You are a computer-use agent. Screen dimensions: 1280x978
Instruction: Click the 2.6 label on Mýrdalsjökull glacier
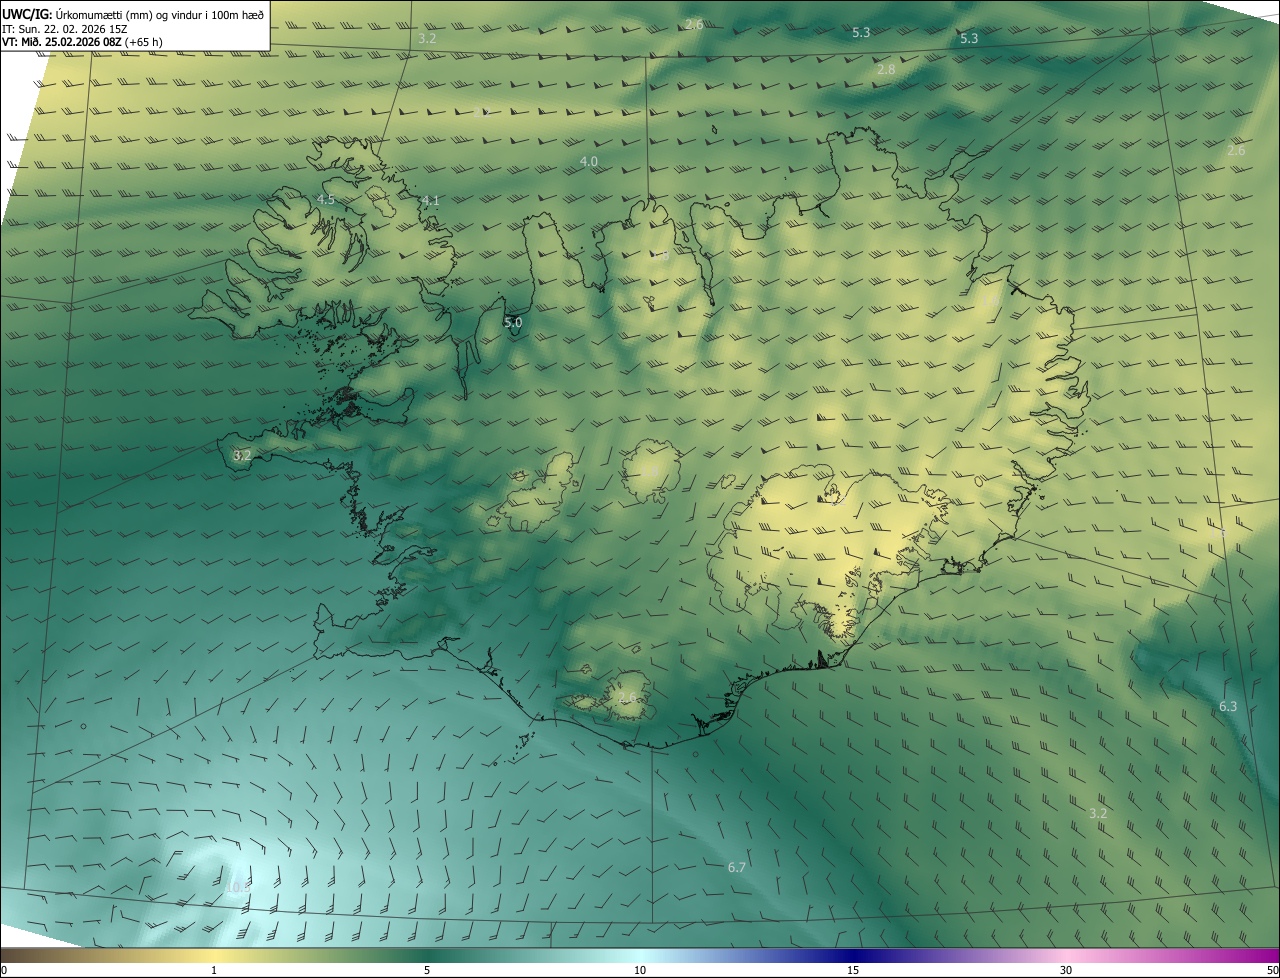[x=627, y=697]
